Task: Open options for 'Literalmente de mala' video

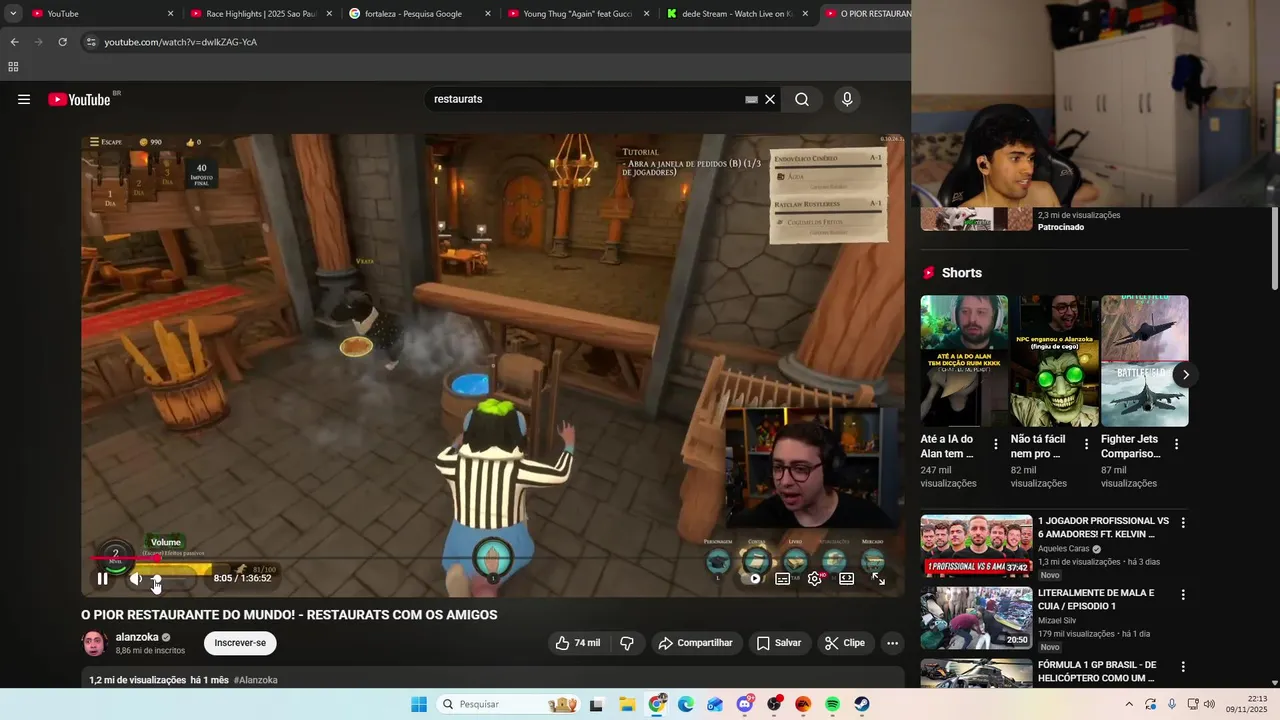Action: click(1183, 595)
